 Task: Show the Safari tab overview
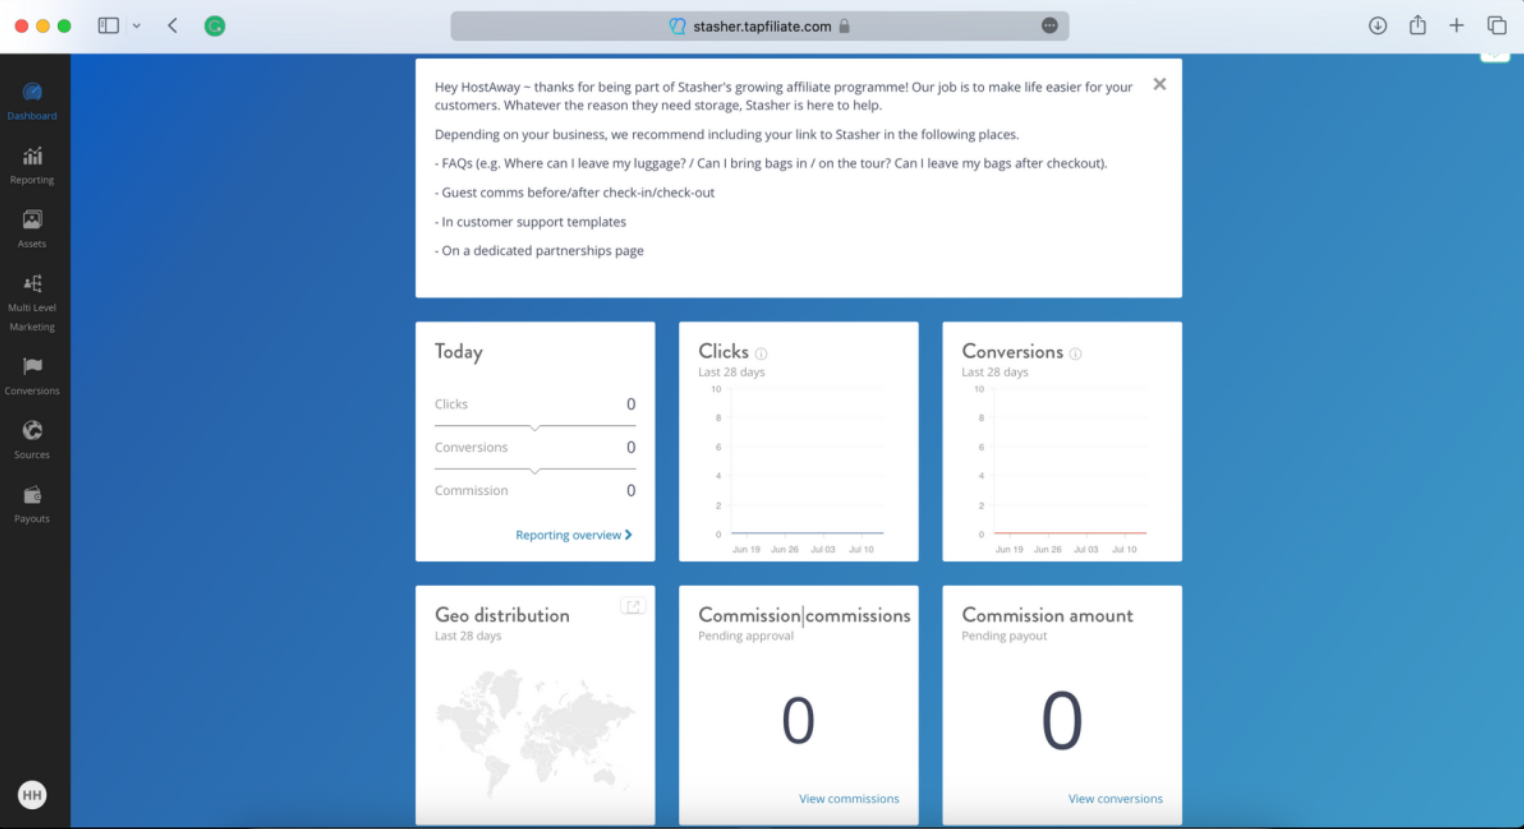[x=1497, y=26]
